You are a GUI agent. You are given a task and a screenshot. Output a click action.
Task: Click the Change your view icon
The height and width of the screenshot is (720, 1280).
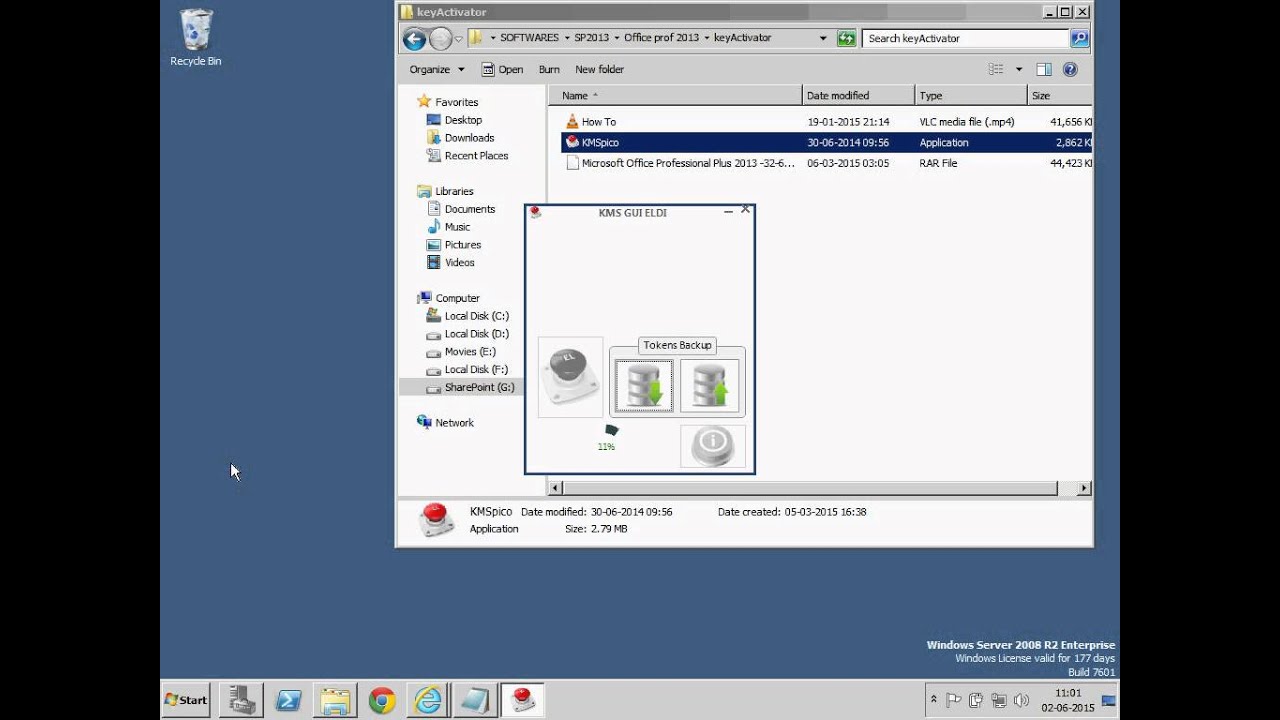(995, 69)
